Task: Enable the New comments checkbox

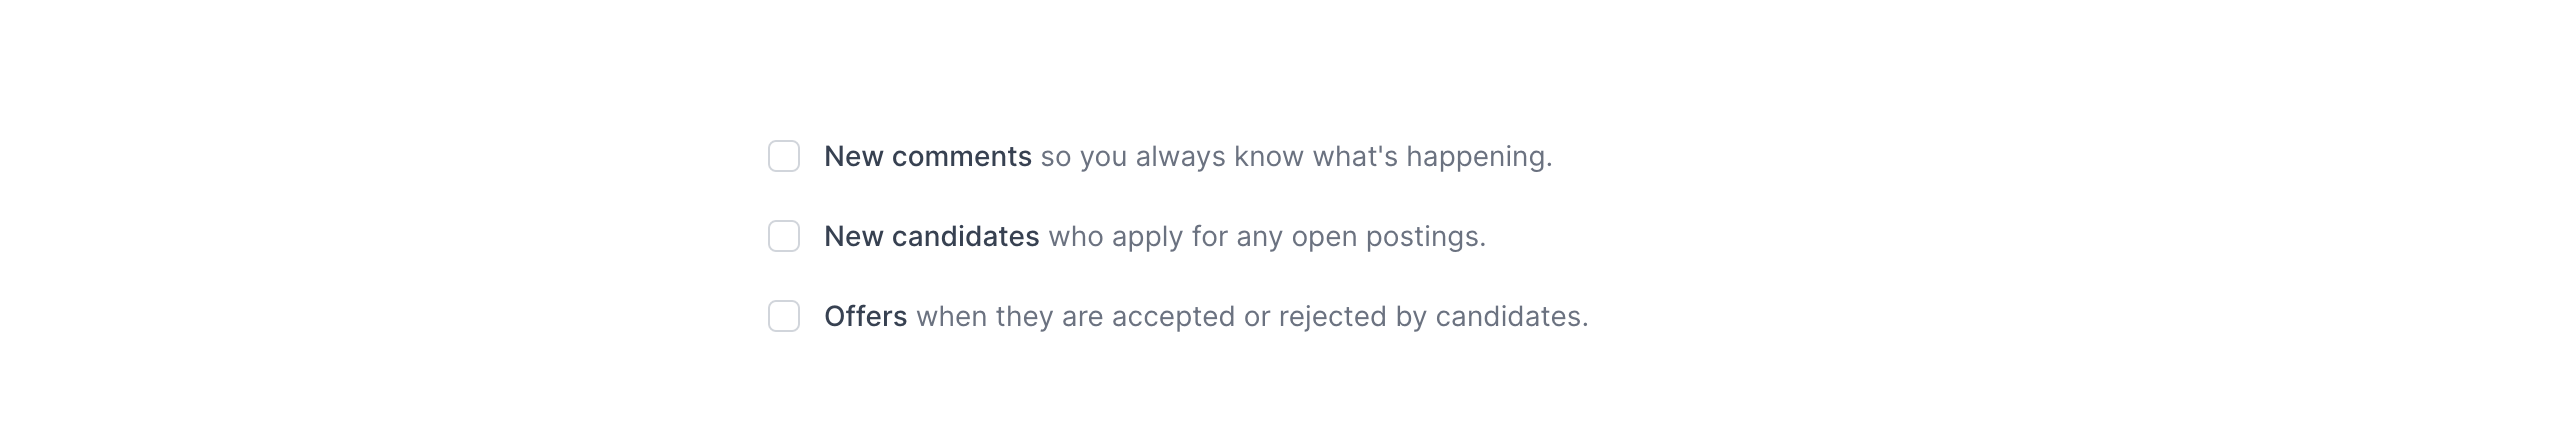Action: (x=783, y=157)
